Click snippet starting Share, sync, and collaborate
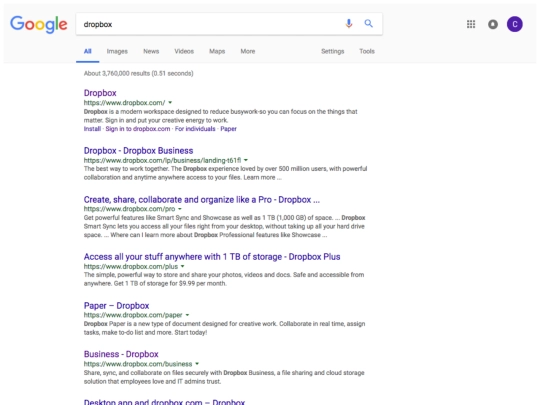The width and height of the screenshot is (540, 405). [224, 377]
